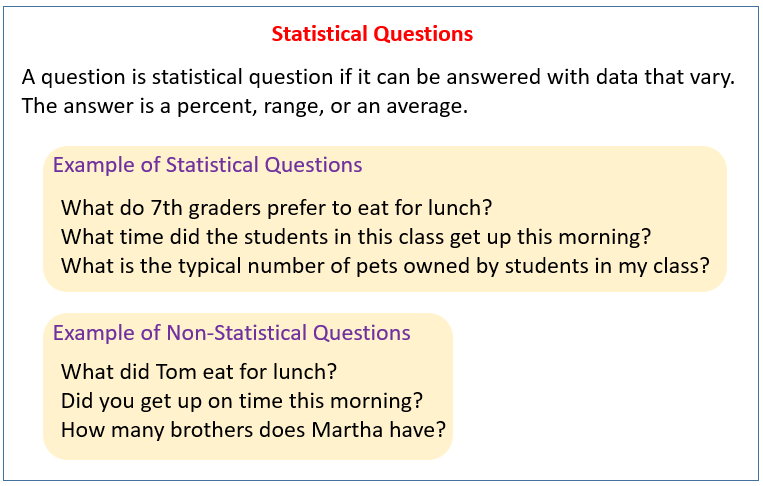
Task: Click the question about typical number of pets
Action: [385, 266]
